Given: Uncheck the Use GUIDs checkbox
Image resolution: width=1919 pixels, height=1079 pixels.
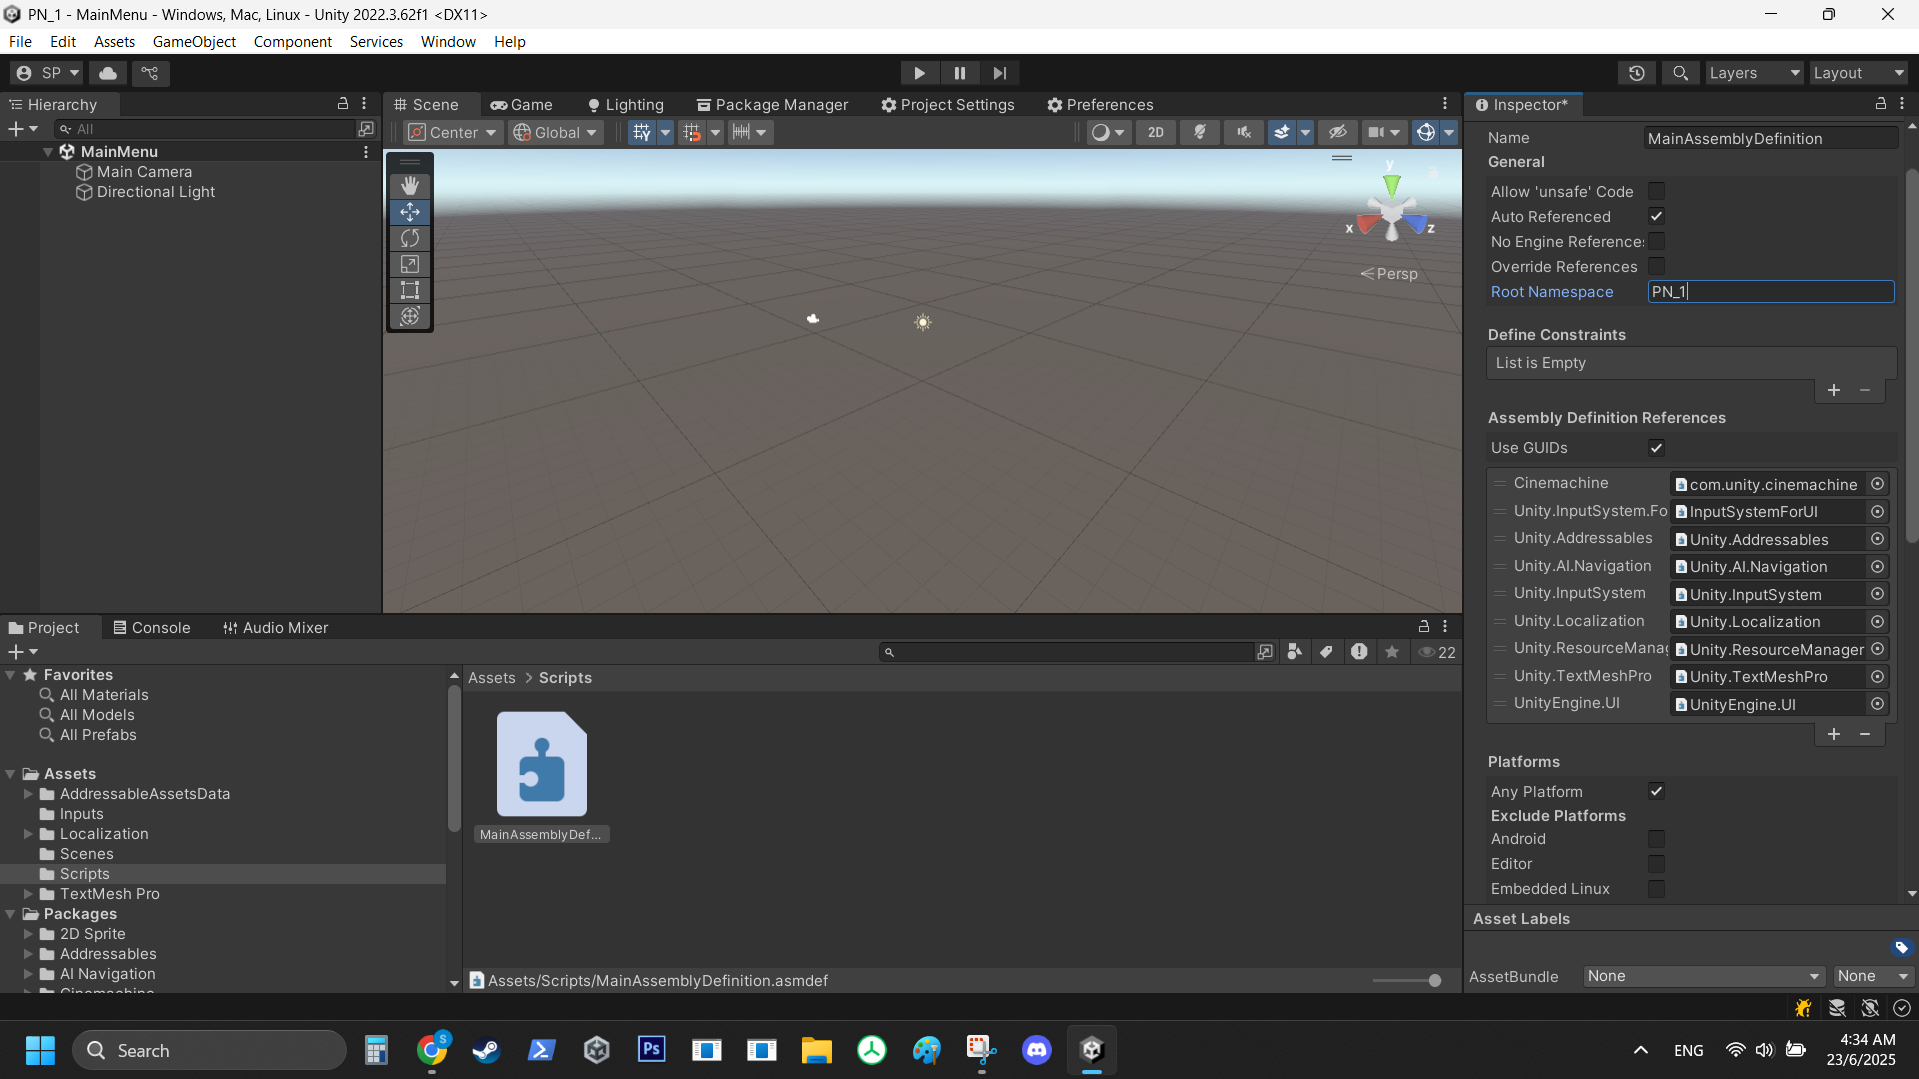Looking at the screenshot, I should pos(1657,448).
